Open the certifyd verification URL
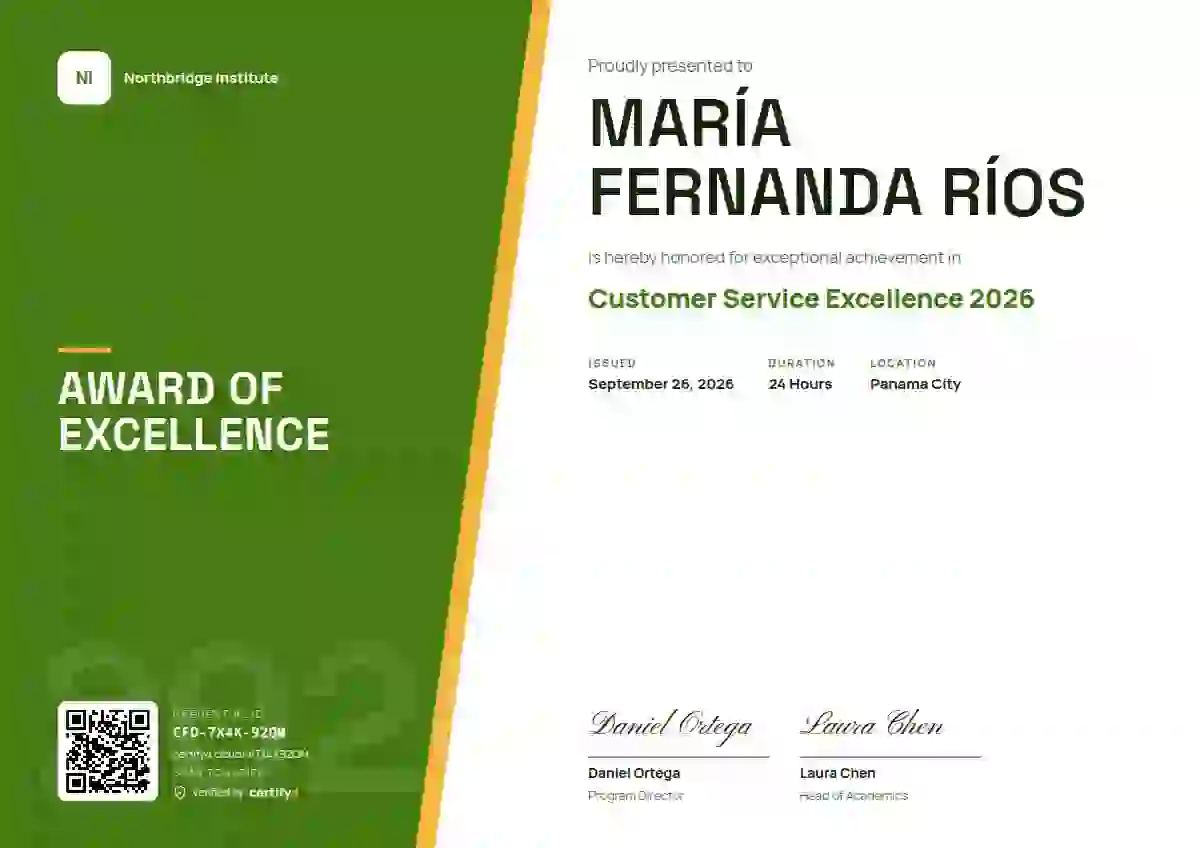Viewport: 1200px width, 848px height. 241,753
